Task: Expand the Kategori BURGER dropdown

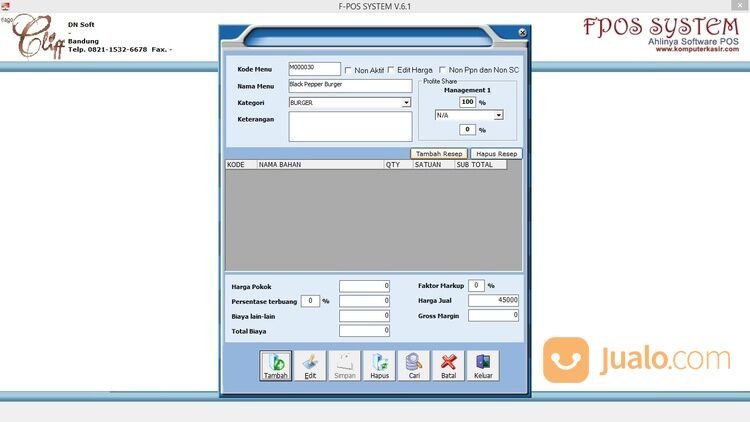Action: coord(406,103)
